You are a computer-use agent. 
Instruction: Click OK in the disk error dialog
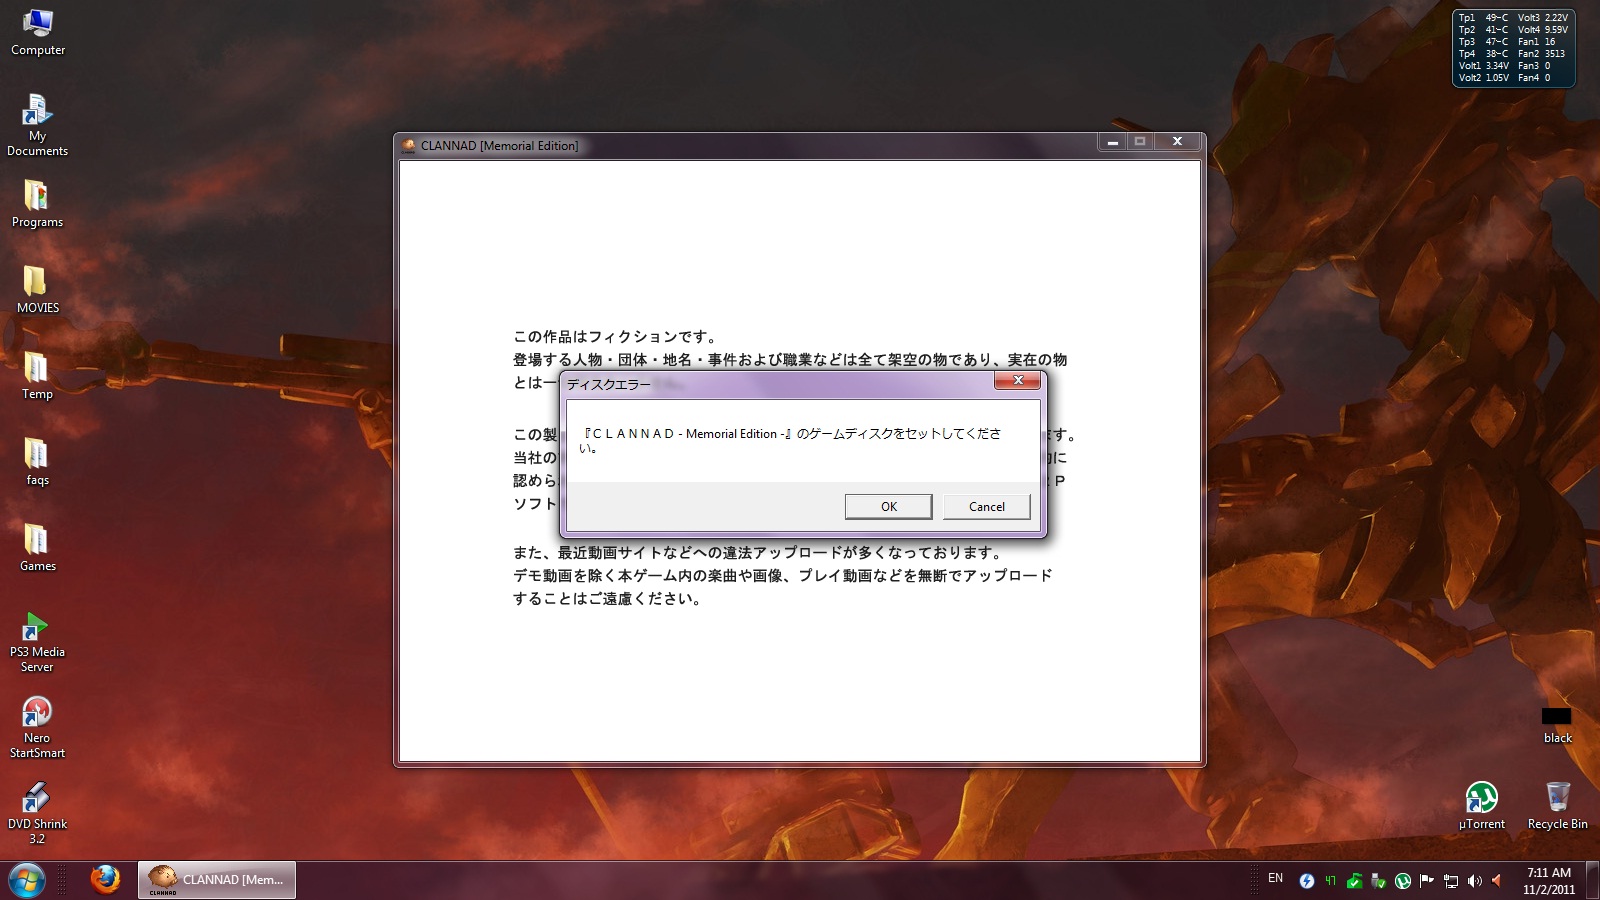tap(888, 507)
